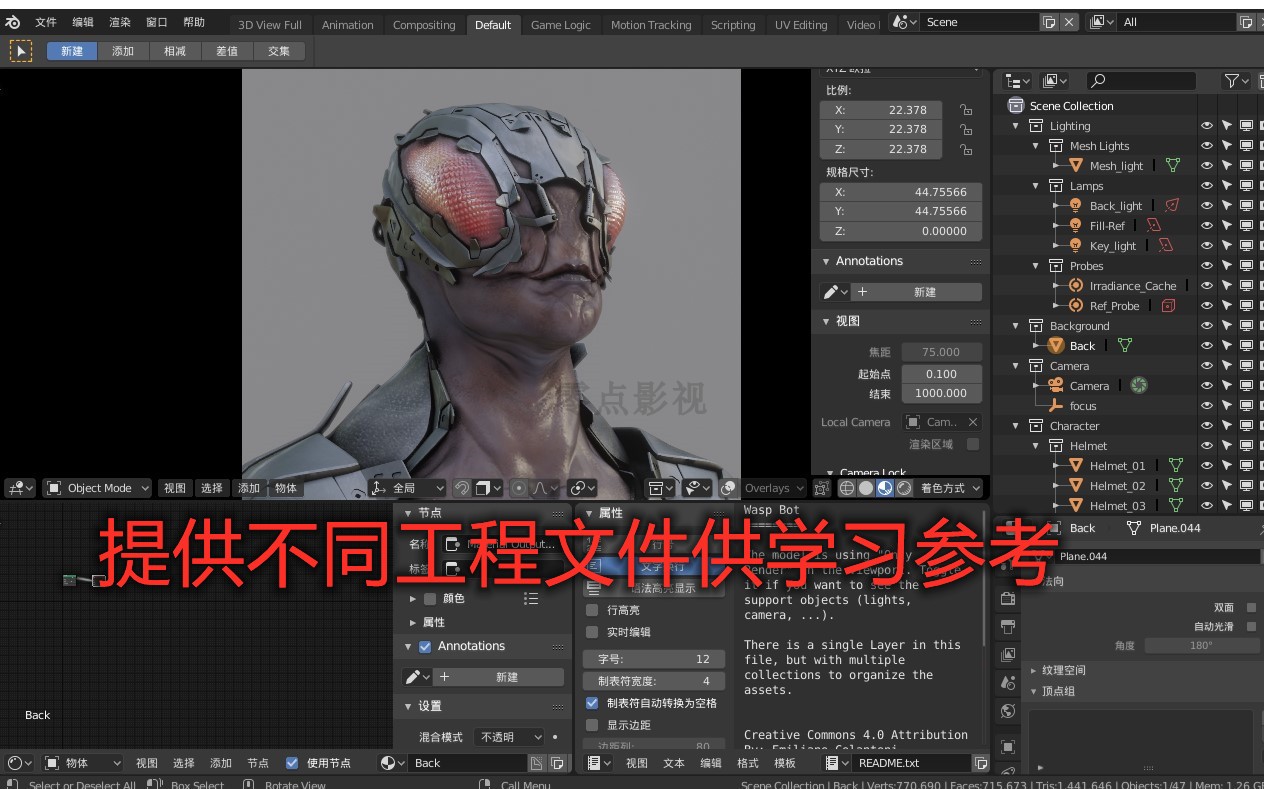
Task: Click the 字号 font size slider
Action: (654, 659)
